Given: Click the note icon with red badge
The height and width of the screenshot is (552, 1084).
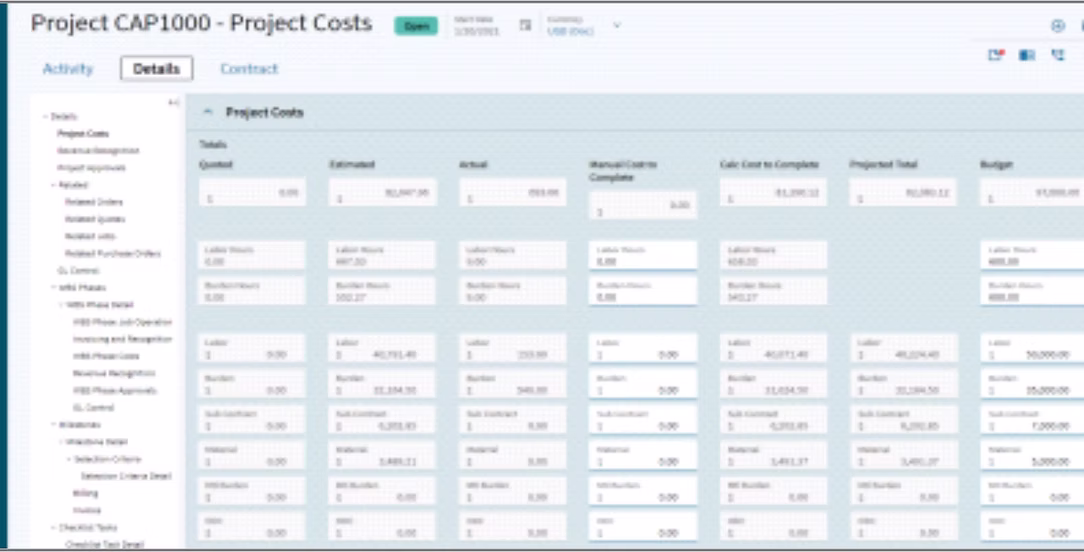Looking at the screenshot, I should tap(996, 55).
